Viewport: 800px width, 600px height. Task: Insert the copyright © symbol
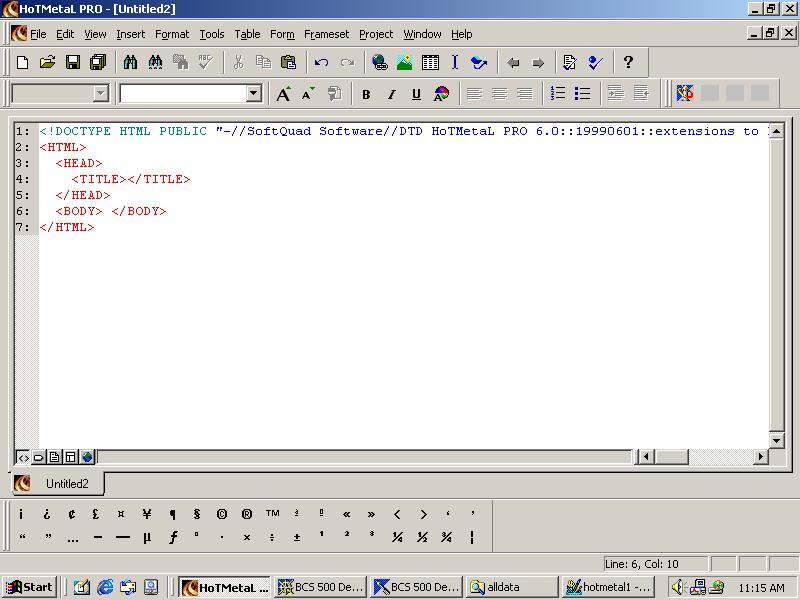pyautogui.click(x=221, y=514)
